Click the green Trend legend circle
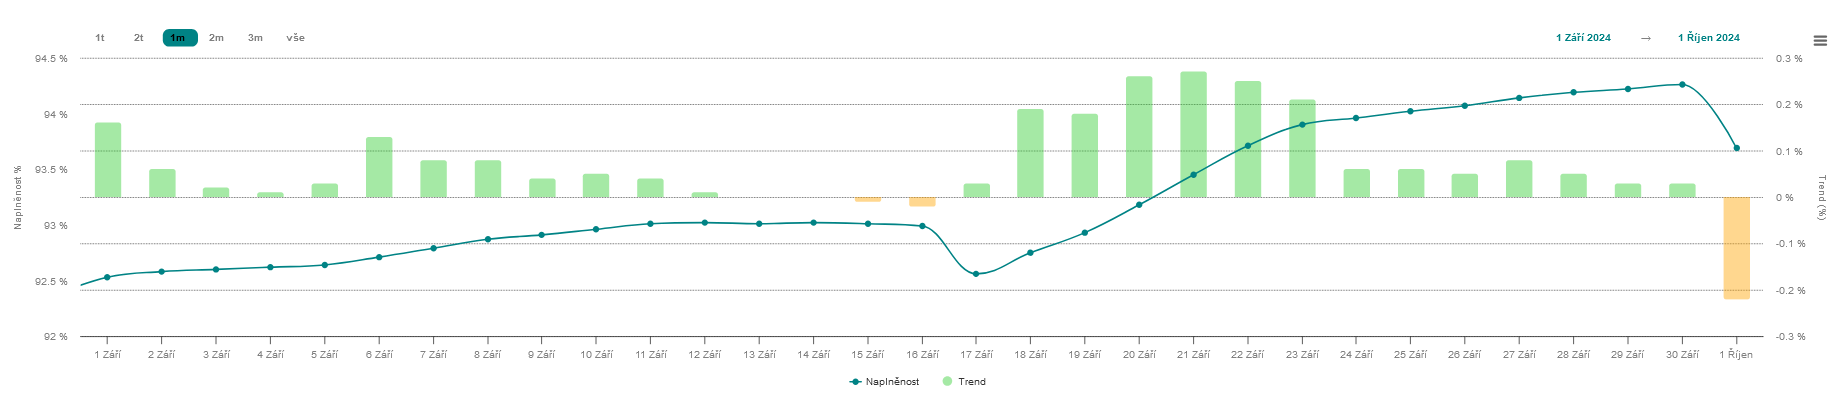 tap(947, 382)
